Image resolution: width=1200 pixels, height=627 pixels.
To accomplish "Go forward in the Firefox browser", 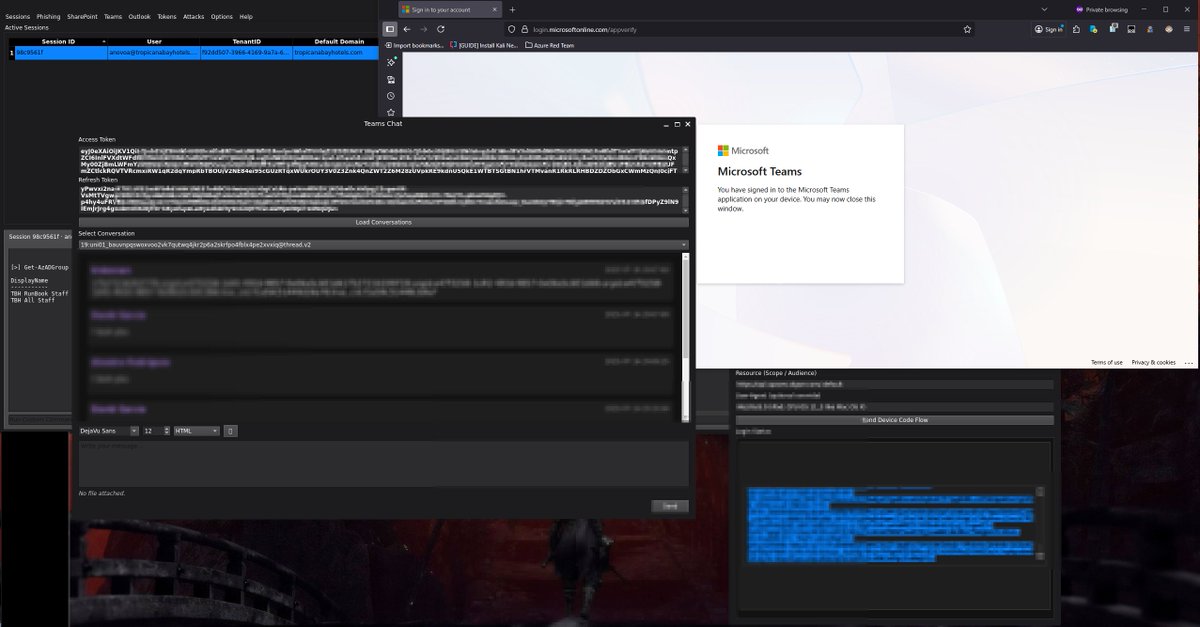I will point(424,29).
